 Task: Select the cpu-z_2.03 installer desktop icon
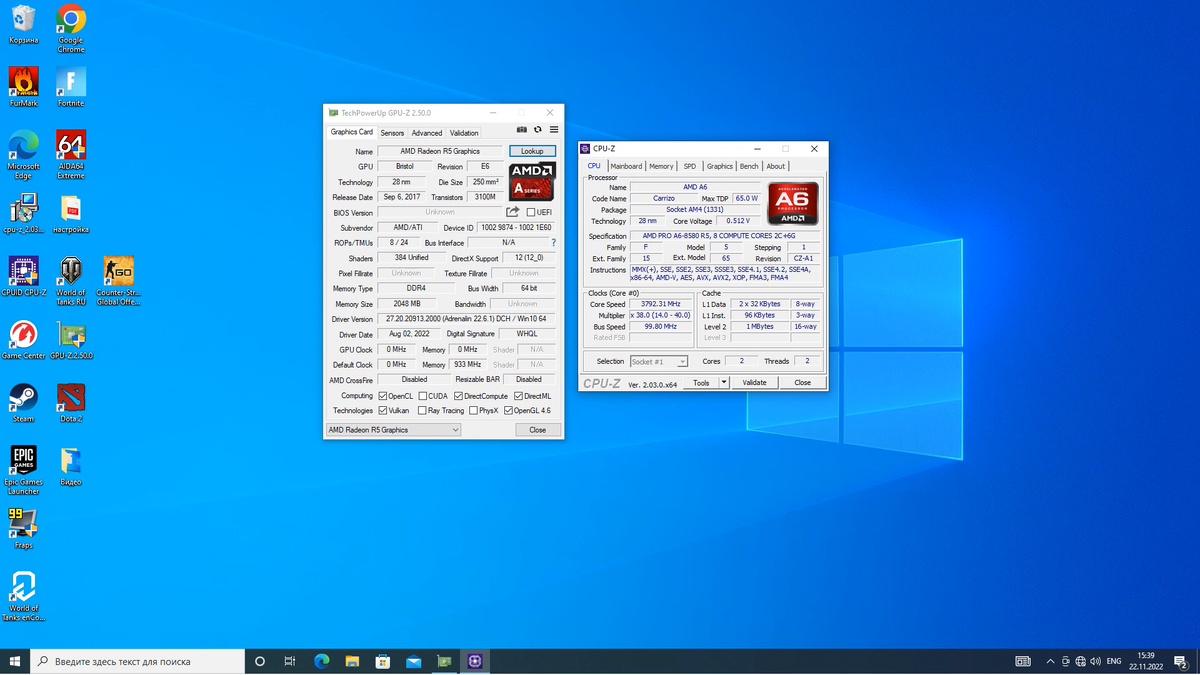pyautogui.click(x=23, y=213)
